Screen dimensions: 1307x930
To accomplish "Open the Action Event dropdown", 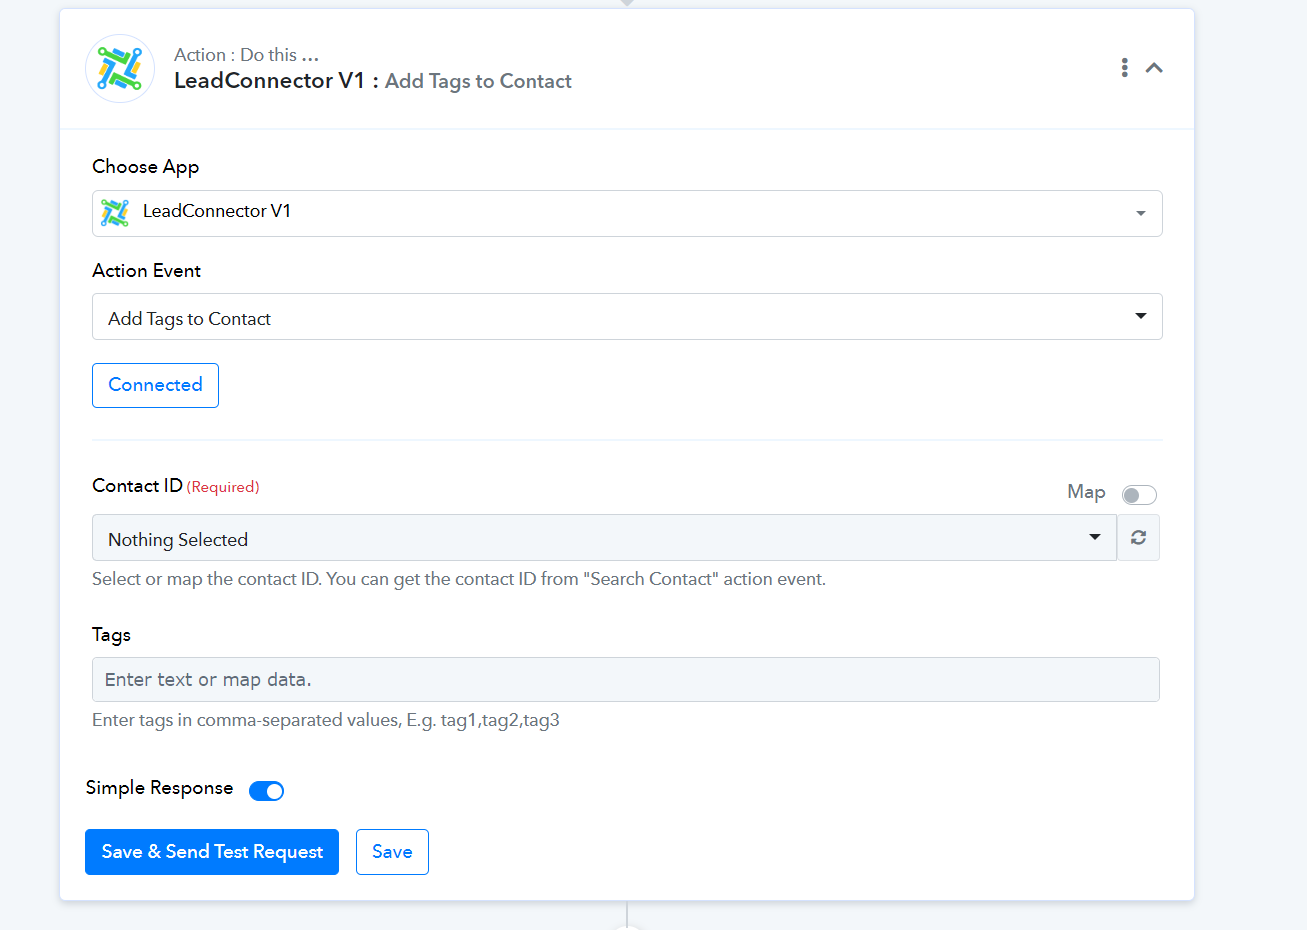I will pyautogui.click(x=627, y=316).
